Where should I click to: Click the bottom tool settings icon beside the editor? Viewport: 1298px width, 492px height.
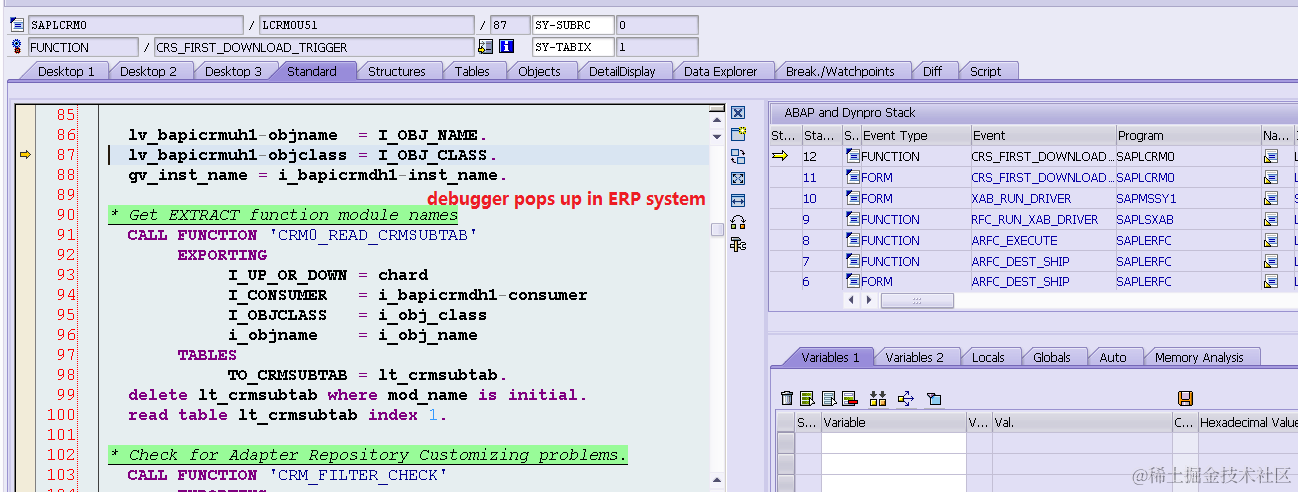tap(738, 244)
